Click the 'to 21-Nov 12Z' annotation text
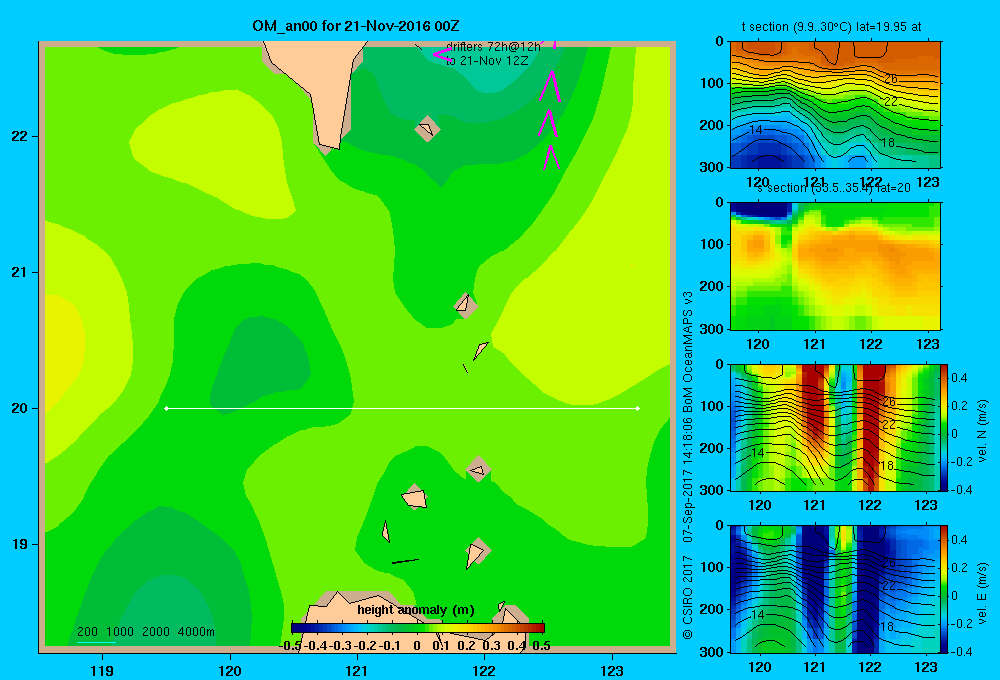This screenshot has width=1000, height=680. pyautogui.click(x=487, y=61)
